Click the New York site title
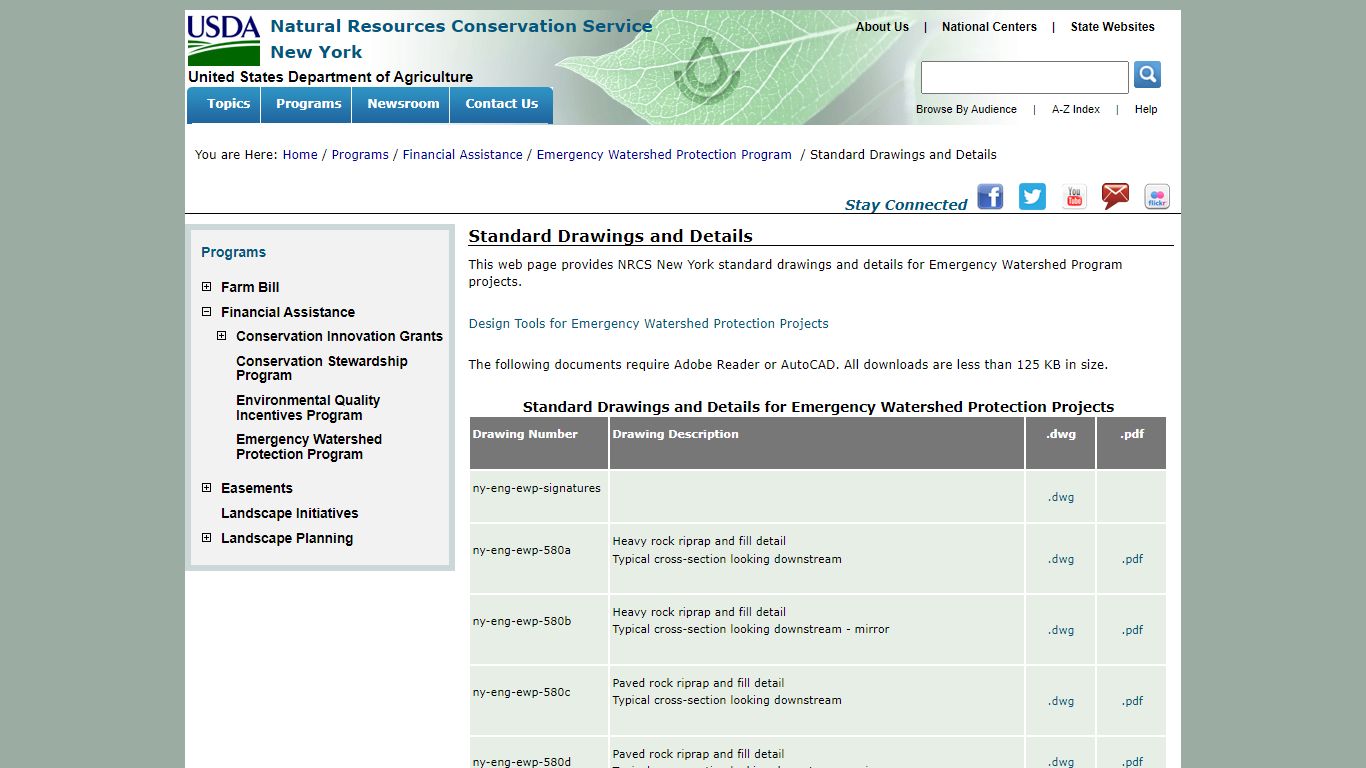Screen dimensions: 1366x768 pyautogui.click(x=316, y=52)
